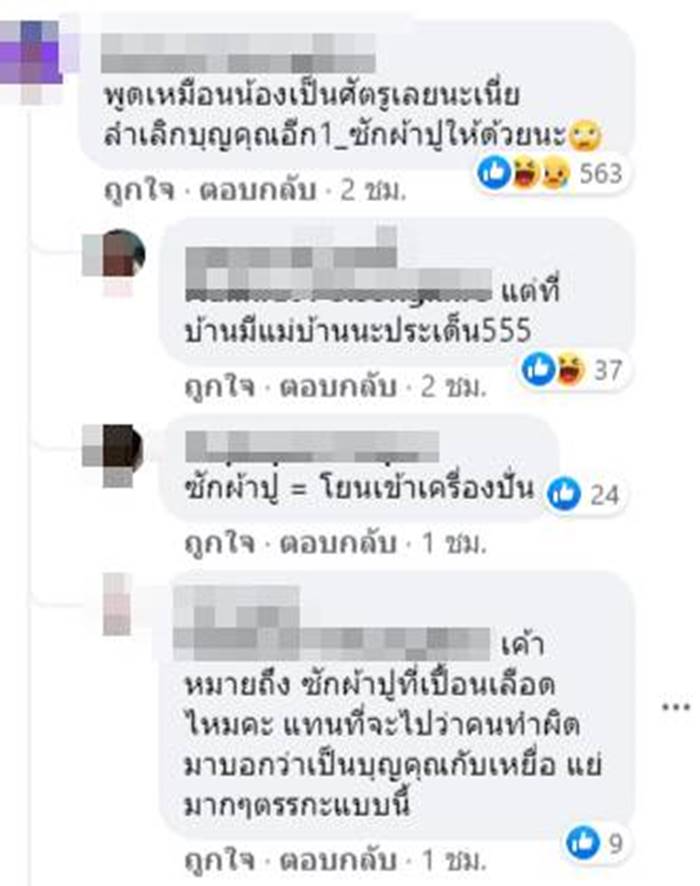Click the like icon showing 9 reactions

point(582,842)
